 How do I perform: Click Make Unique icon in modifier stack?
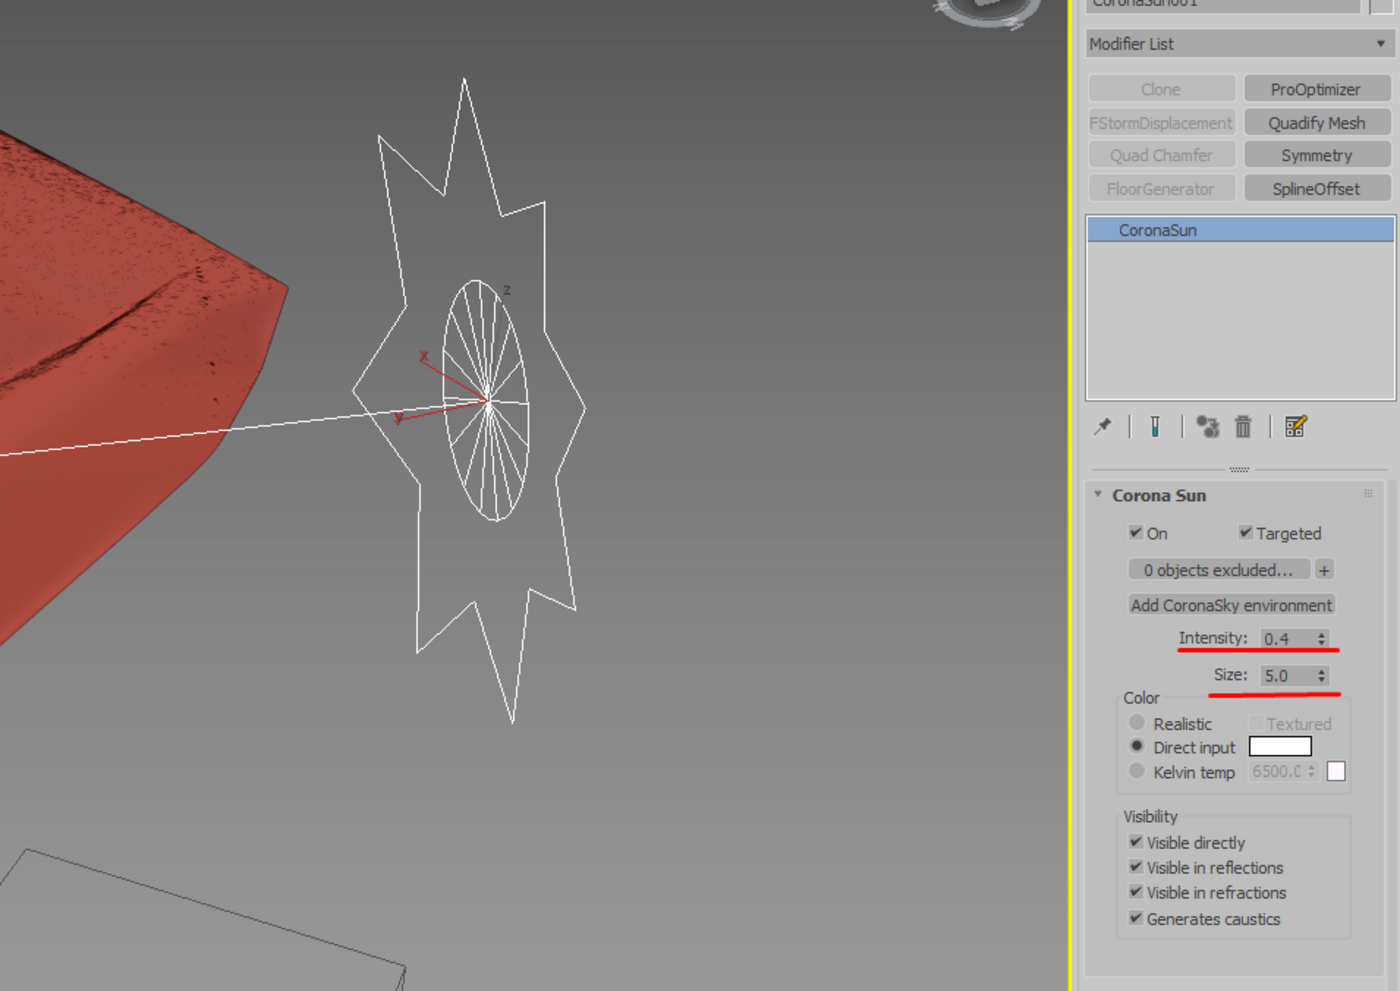click(1208, 427)
